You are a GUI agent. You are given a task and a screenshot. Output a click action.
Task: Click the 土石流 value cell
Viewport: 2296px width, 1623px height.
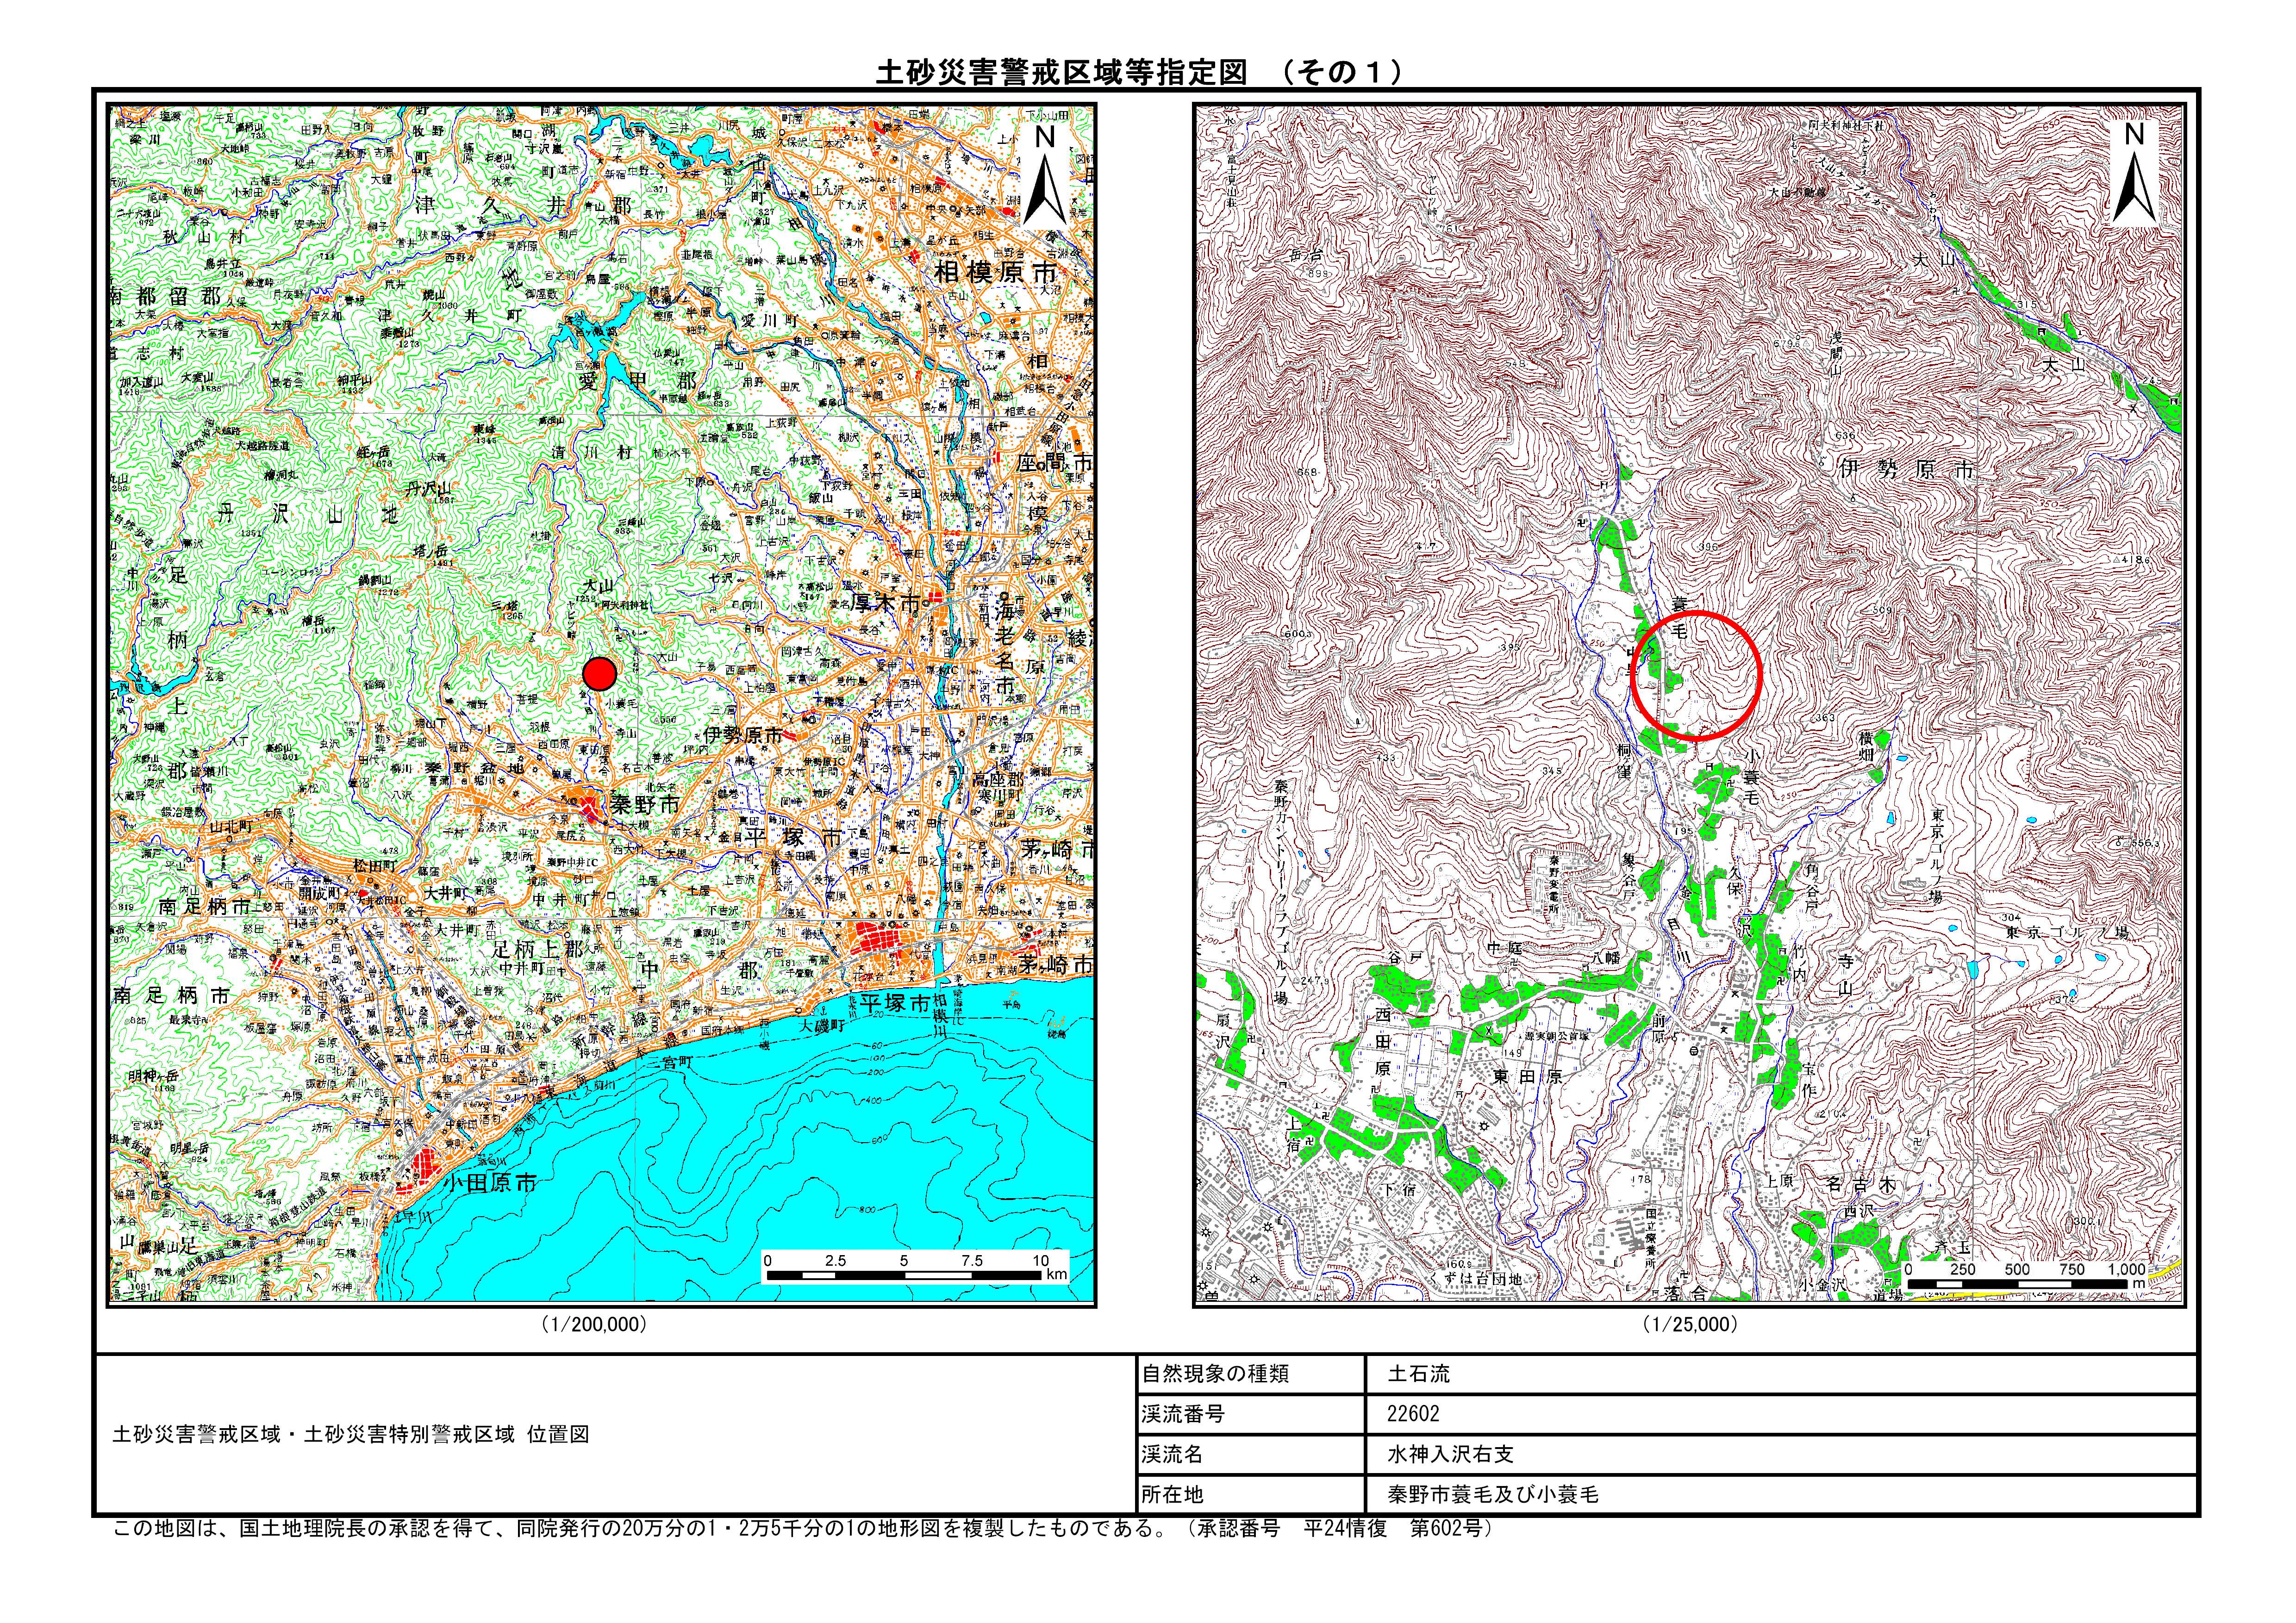tap(1418, 1375)
